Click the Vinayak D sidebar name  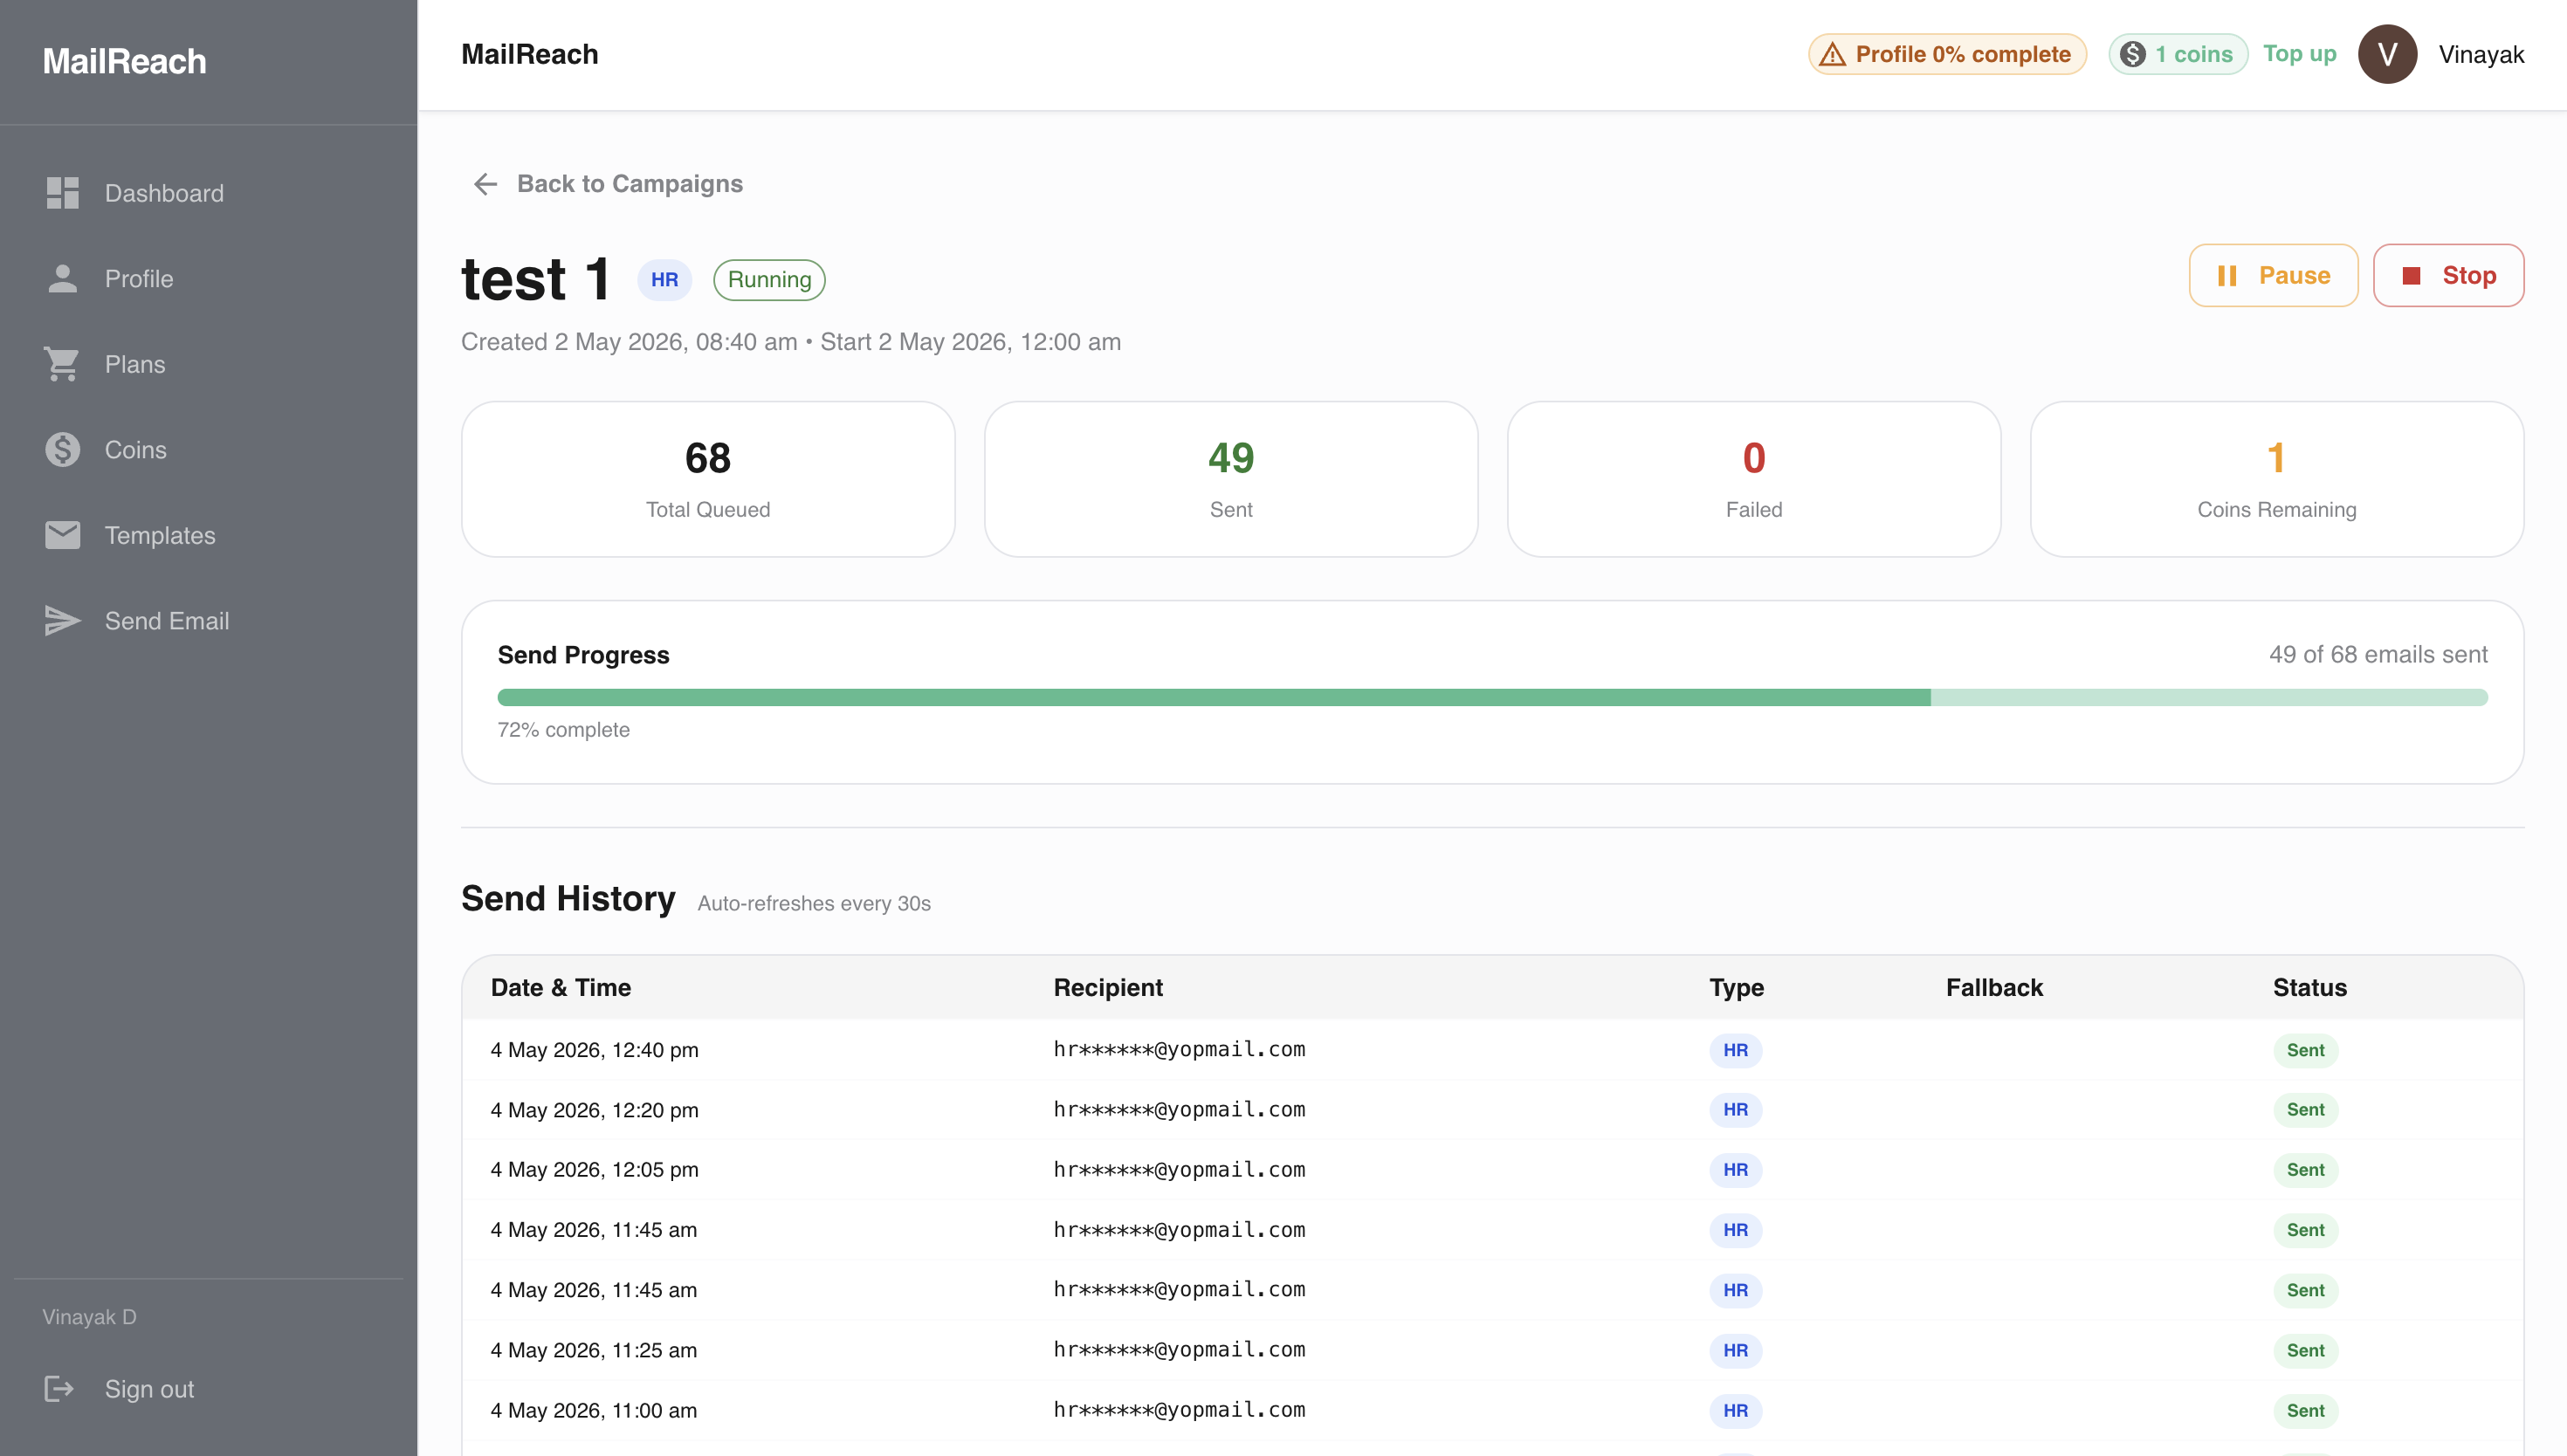89,1317
